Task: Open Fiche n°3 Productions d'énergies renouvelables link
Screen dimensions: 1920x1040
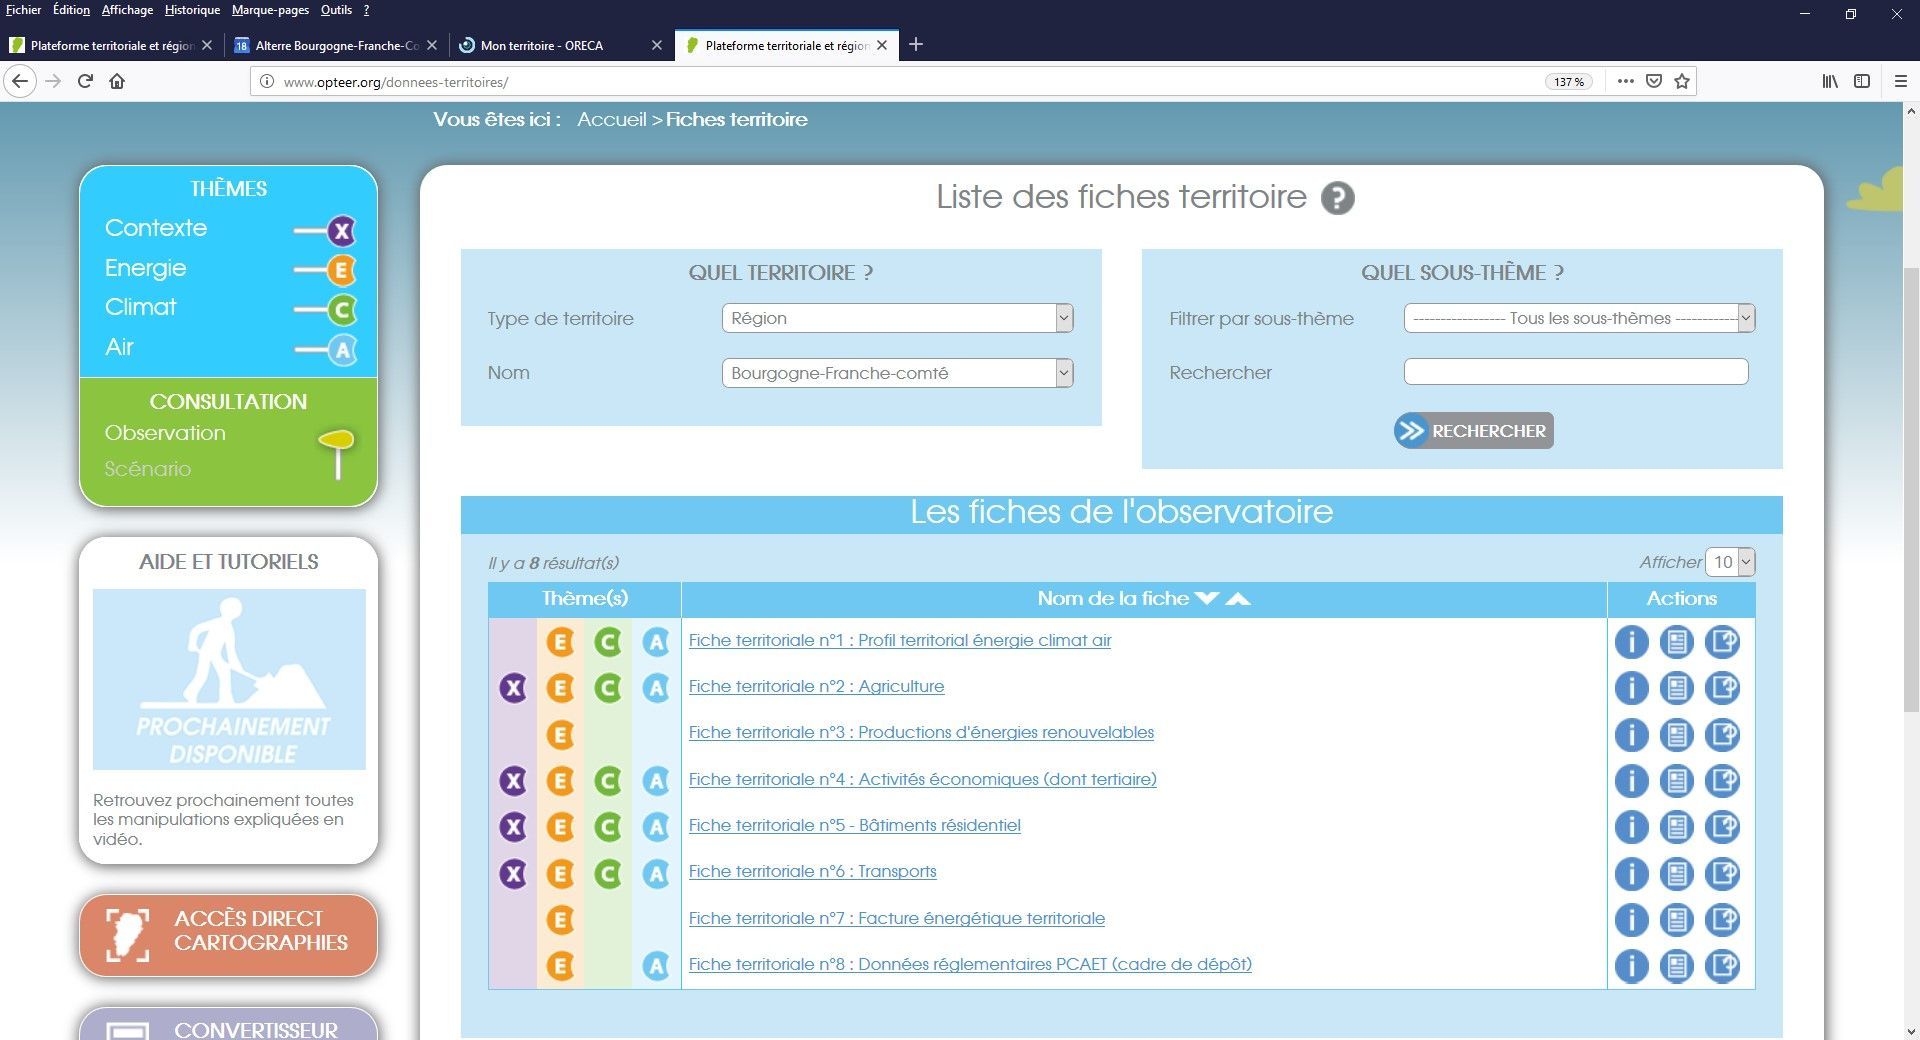Action: (920, 732)
